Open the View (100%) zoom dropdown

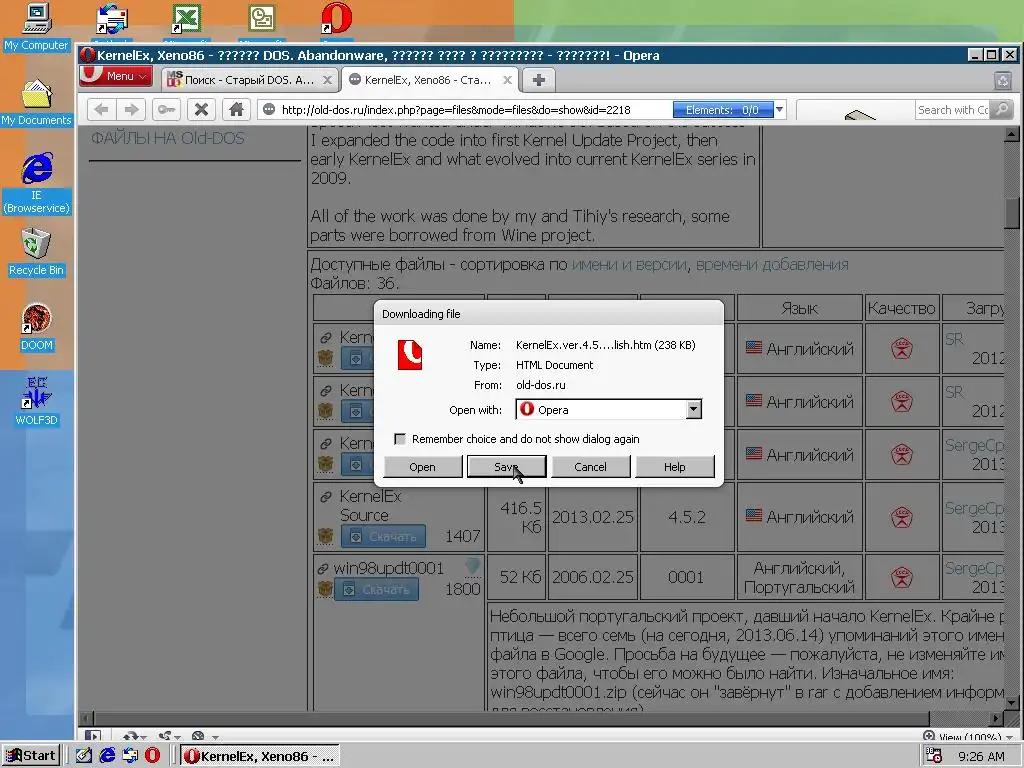pyautogui.click(x=968, y=737)
